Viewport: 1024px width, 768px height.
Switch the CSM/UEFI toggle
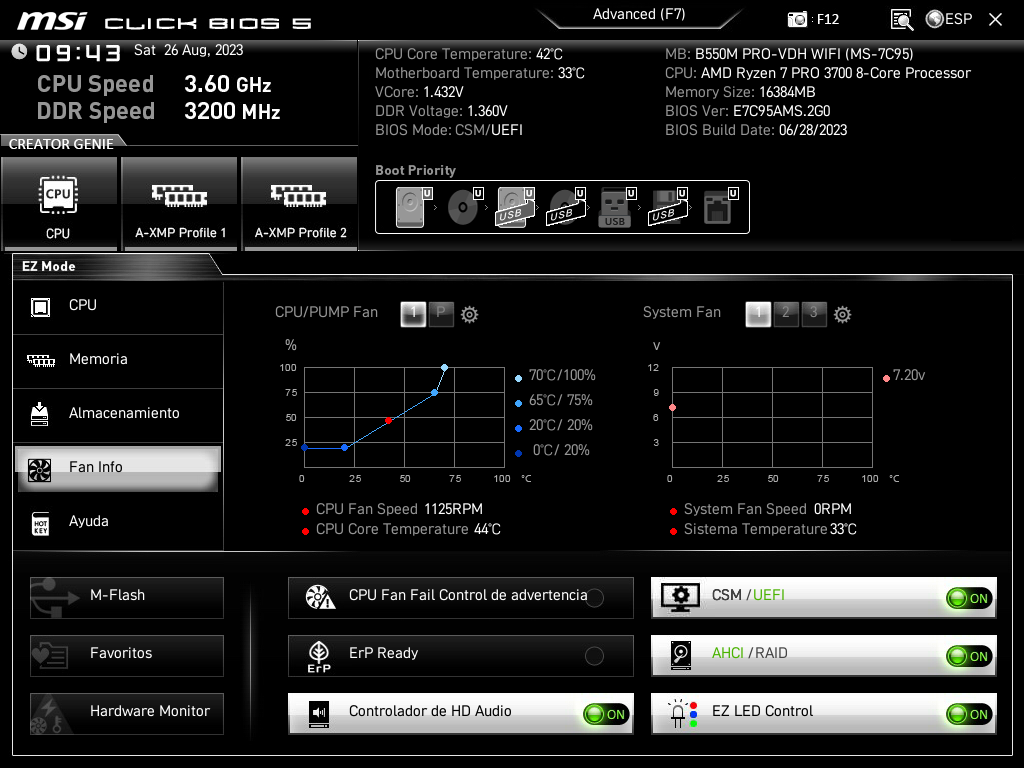pos(969,598)
